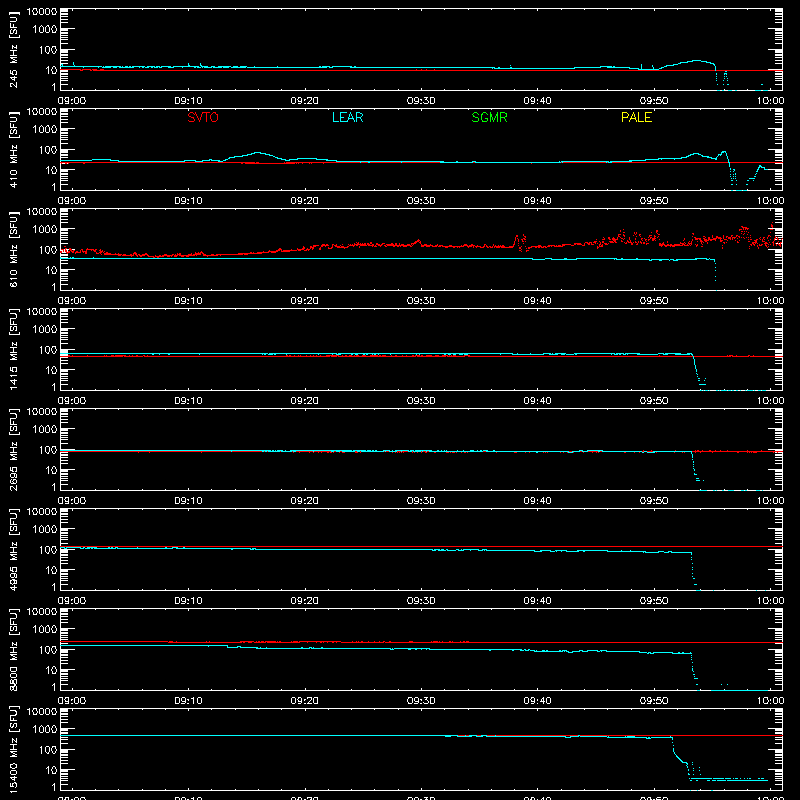Click the 10 tick label on 1415 MHz axis

coord(51,370)
